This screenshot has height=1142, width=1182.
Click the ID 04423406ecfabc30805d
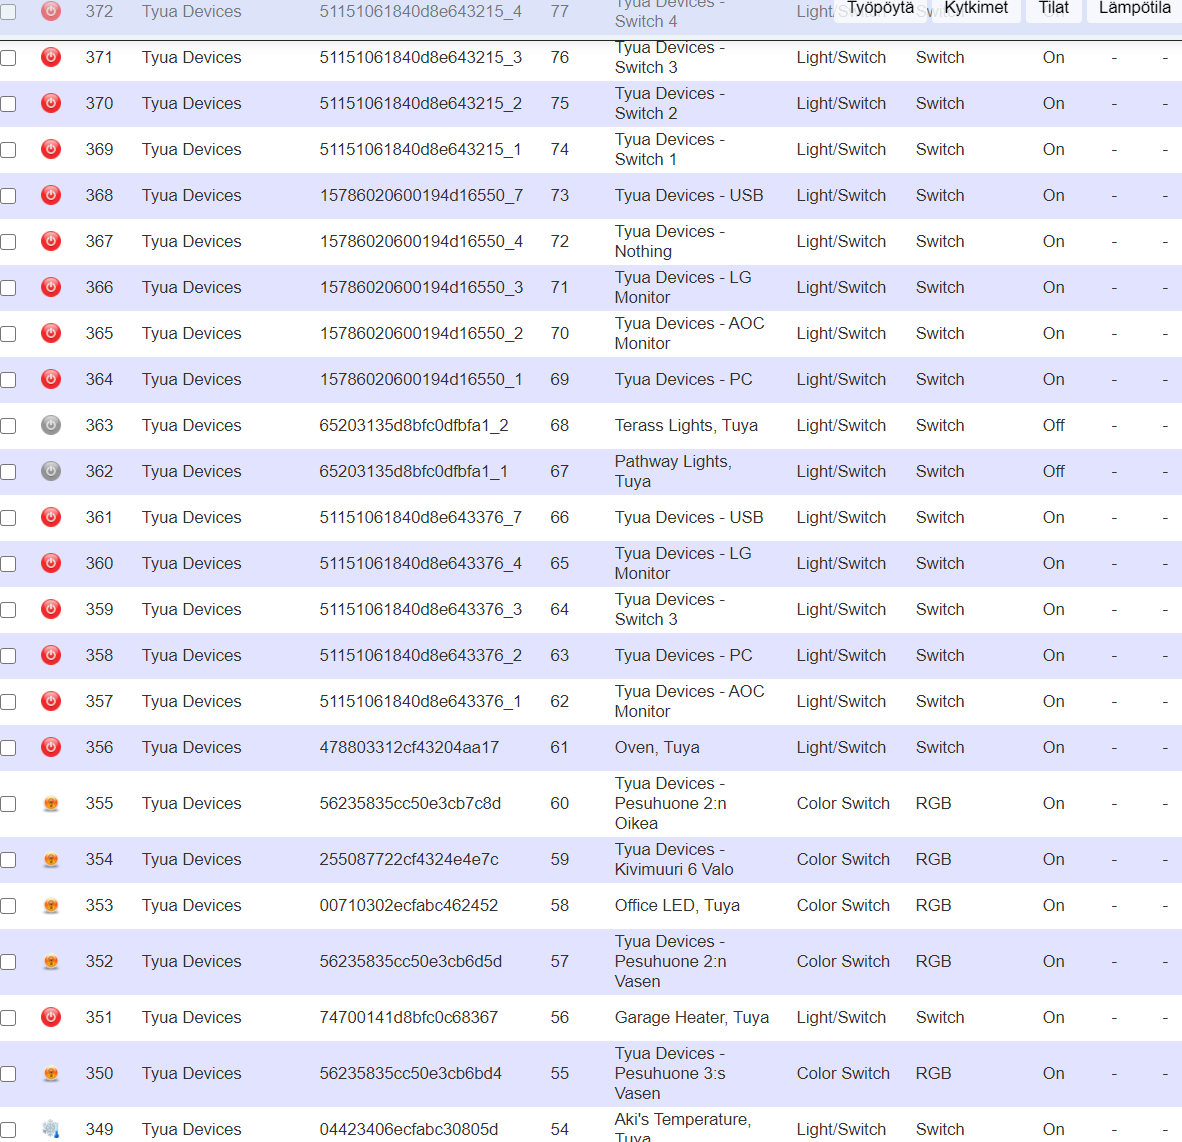(409, 1129)
